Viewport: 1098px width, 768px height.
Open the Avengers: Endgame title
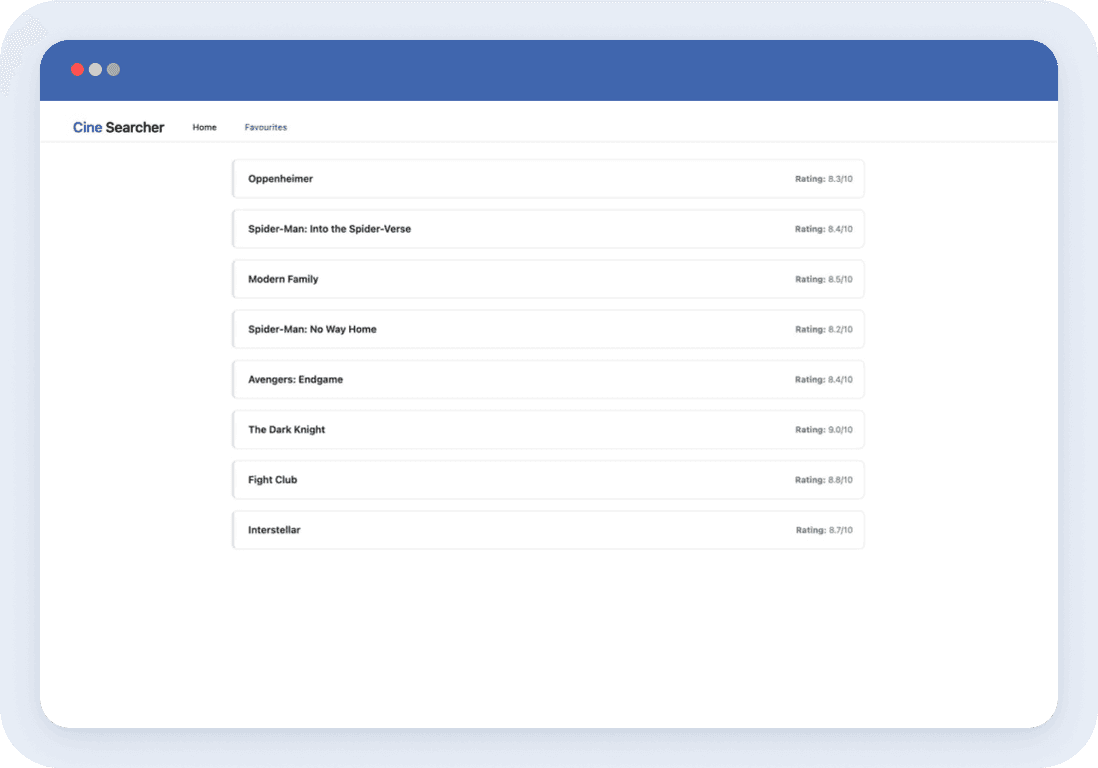point(295,380)
